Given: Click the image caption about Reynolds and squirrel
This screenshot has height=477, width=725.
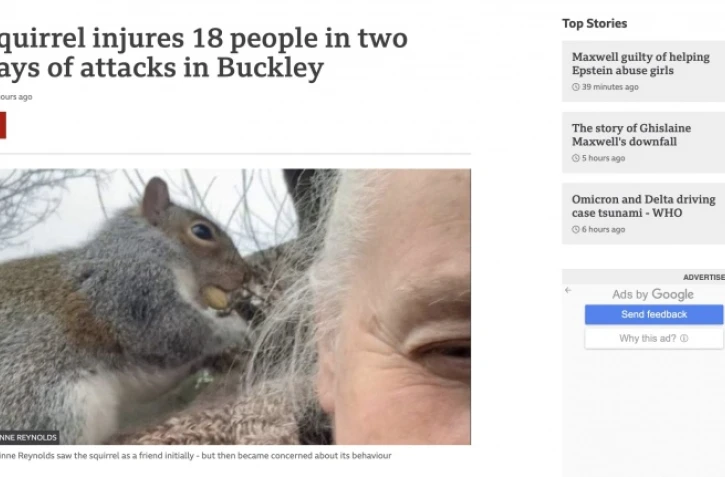Looking at the screenshot, I should pos(196,456).
